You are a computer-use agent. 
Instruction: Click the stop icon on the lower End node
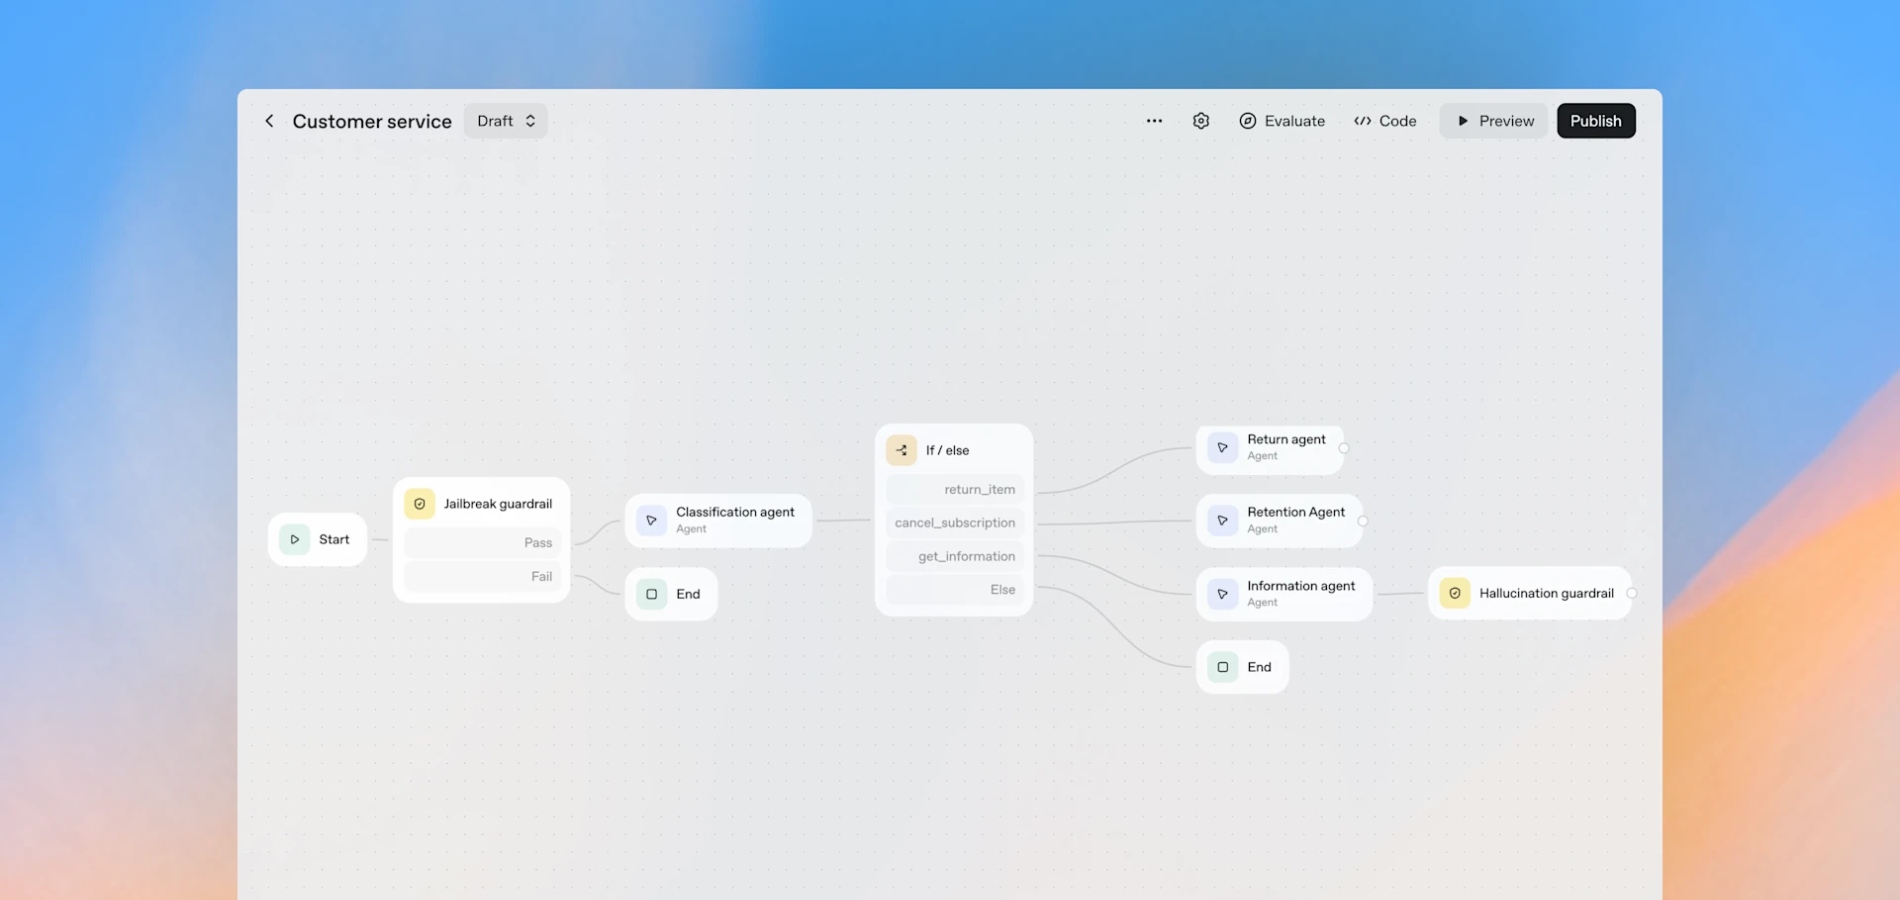tap(1222, 666)
